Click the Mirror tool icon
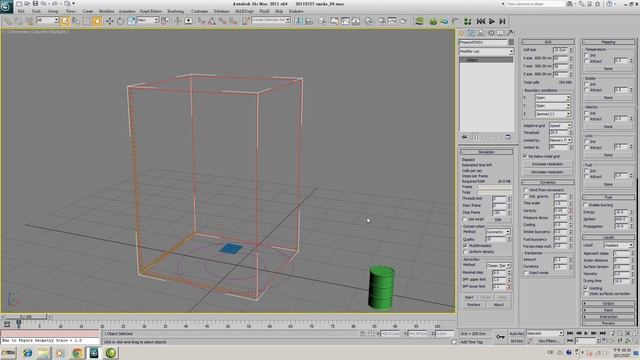640x360 pixels. [x=299, y=21]
